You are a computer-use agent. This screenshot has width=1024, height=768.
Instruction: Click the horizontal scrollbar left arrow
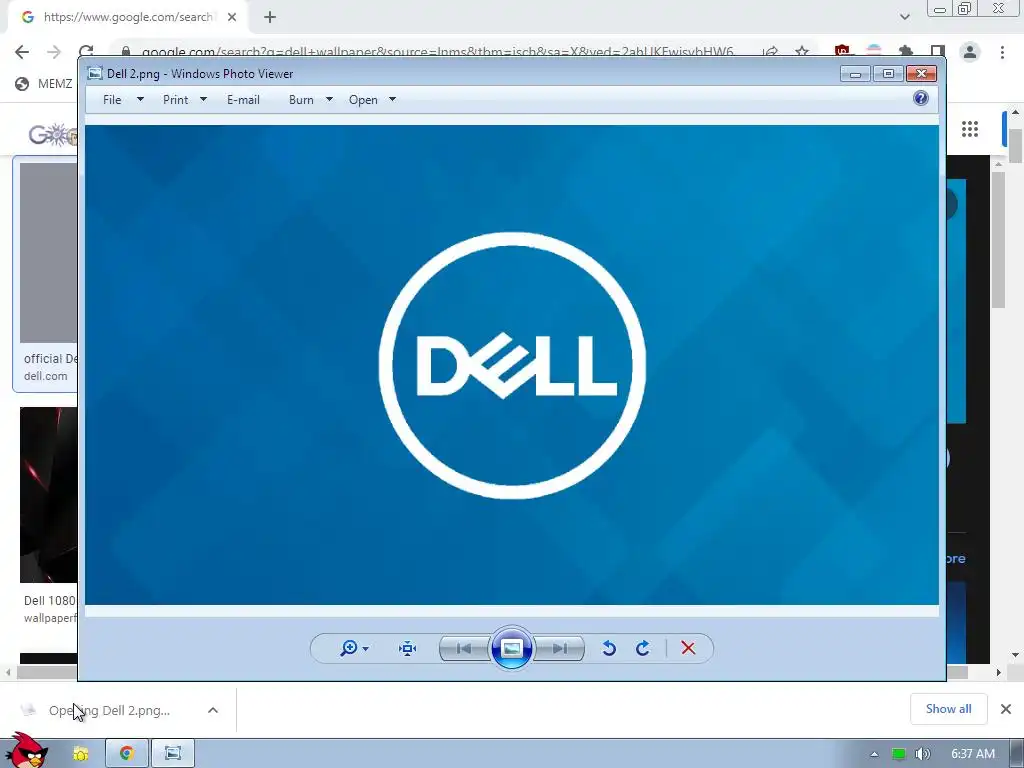[x=8, y=672]
